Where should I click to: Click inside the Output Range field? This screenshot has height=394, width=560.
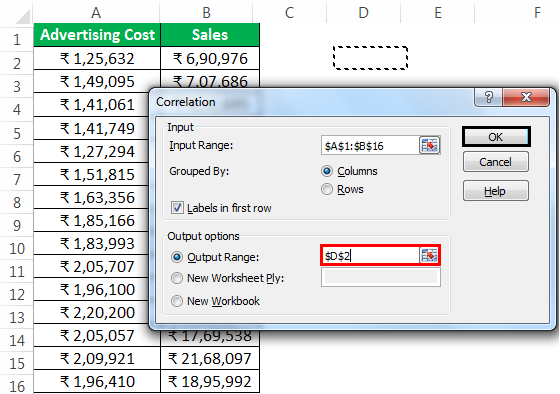pyautogui.click(x=370, y=256)
